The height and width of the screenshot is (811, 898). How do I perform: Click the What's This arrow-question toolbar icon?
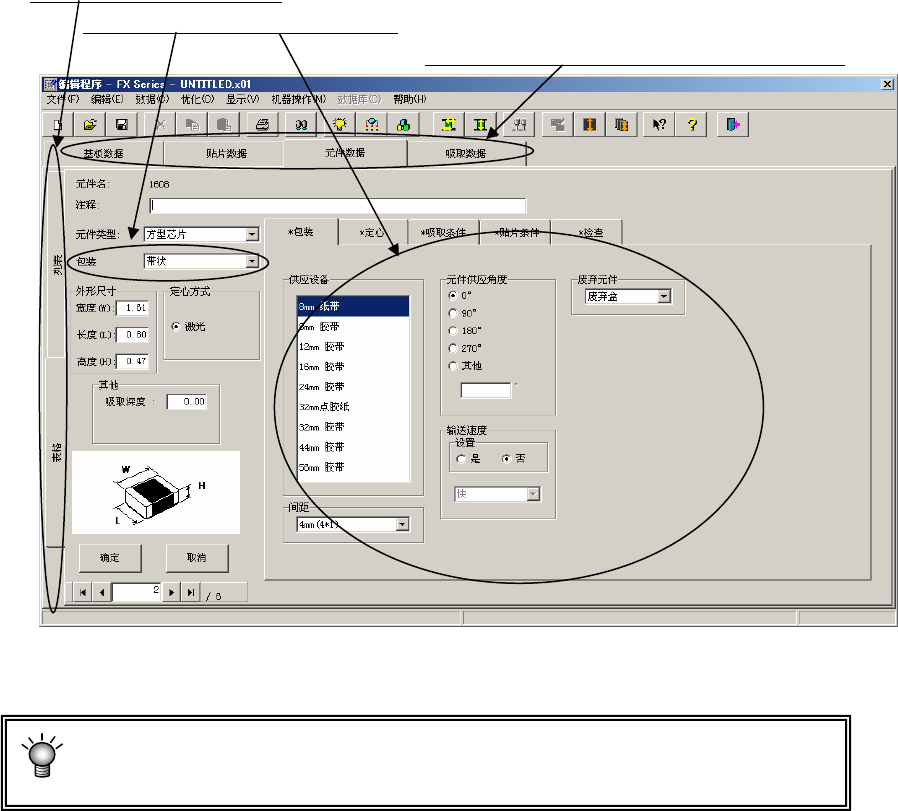[659, 124]
